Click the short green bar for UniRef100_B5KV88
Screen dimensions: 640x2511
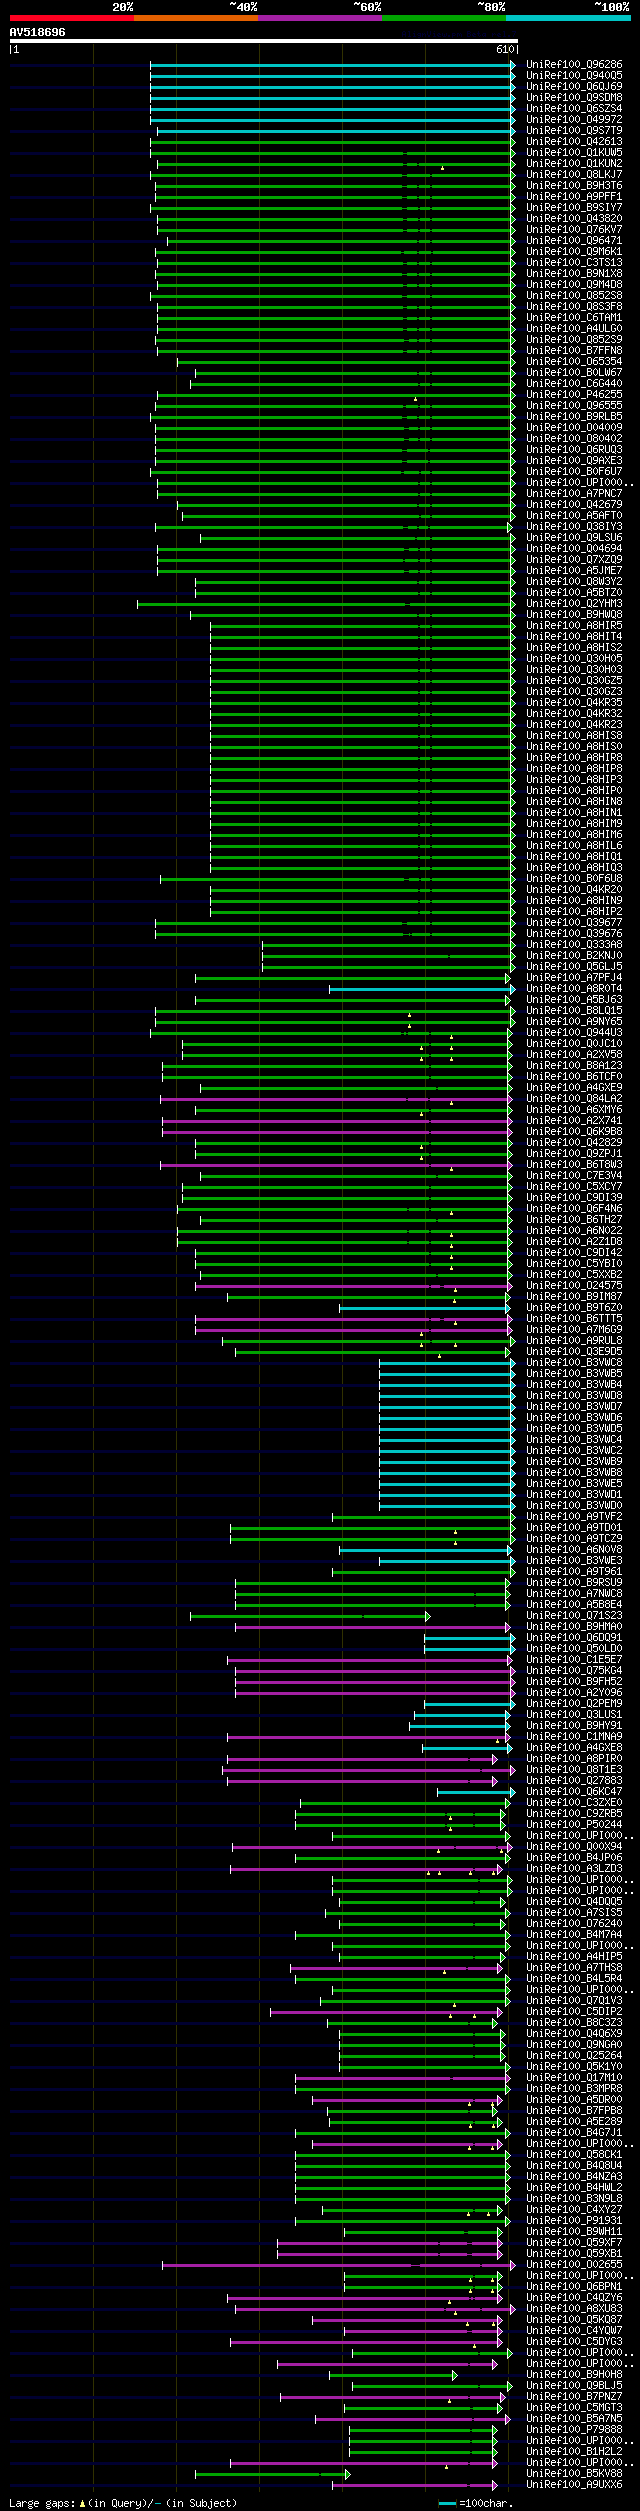(272, 2474)
